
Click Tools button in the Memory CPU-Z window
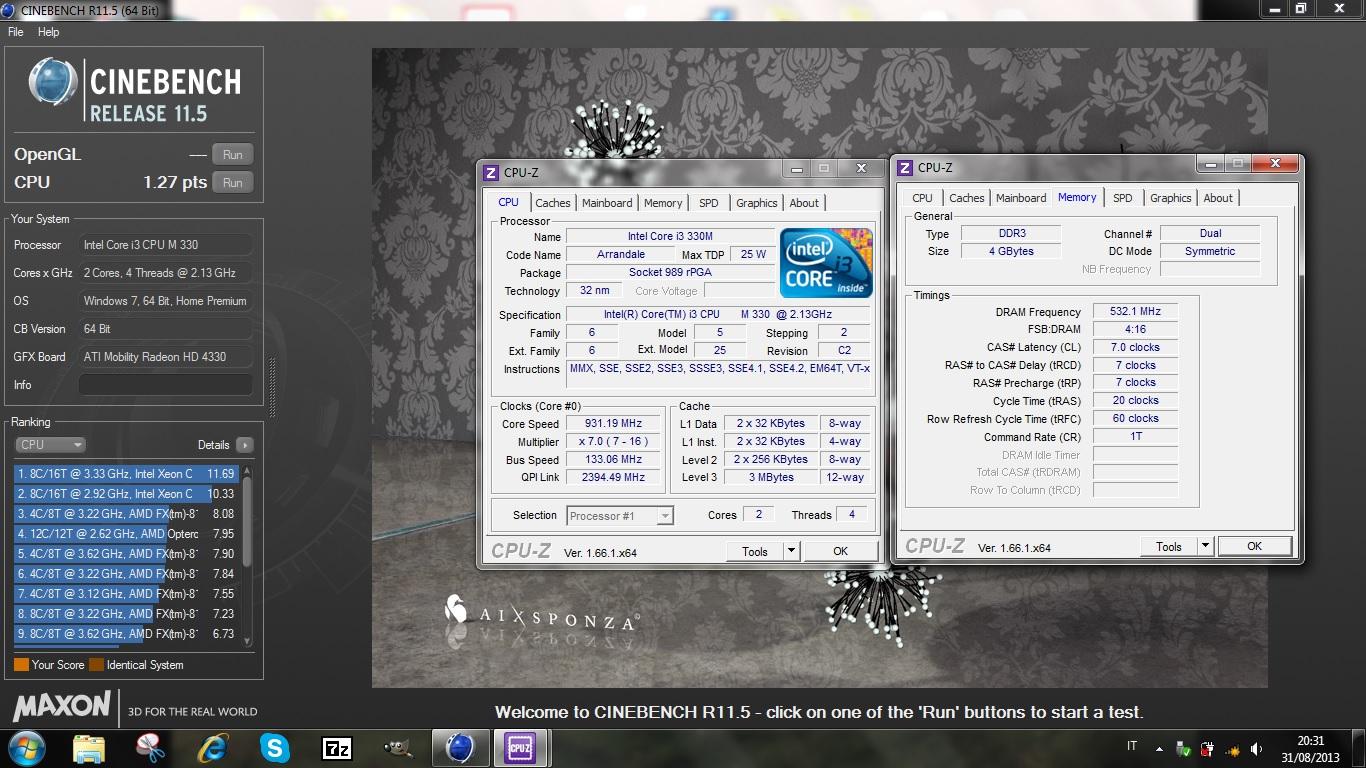point(1169,546)
